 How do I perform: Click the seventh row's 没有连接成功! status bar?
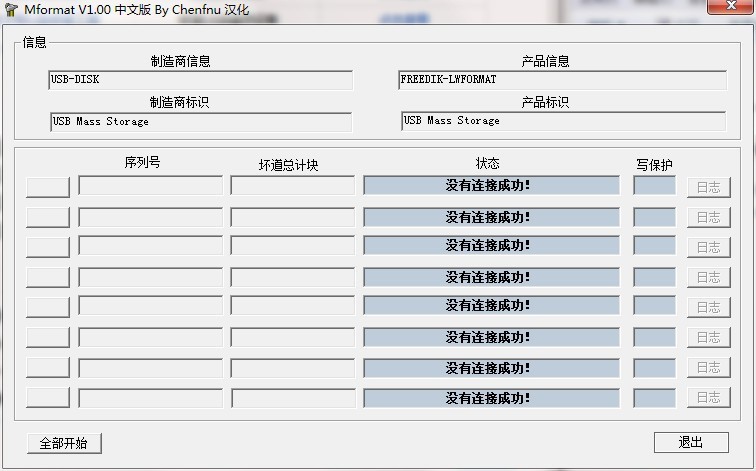tap(491, 368)
